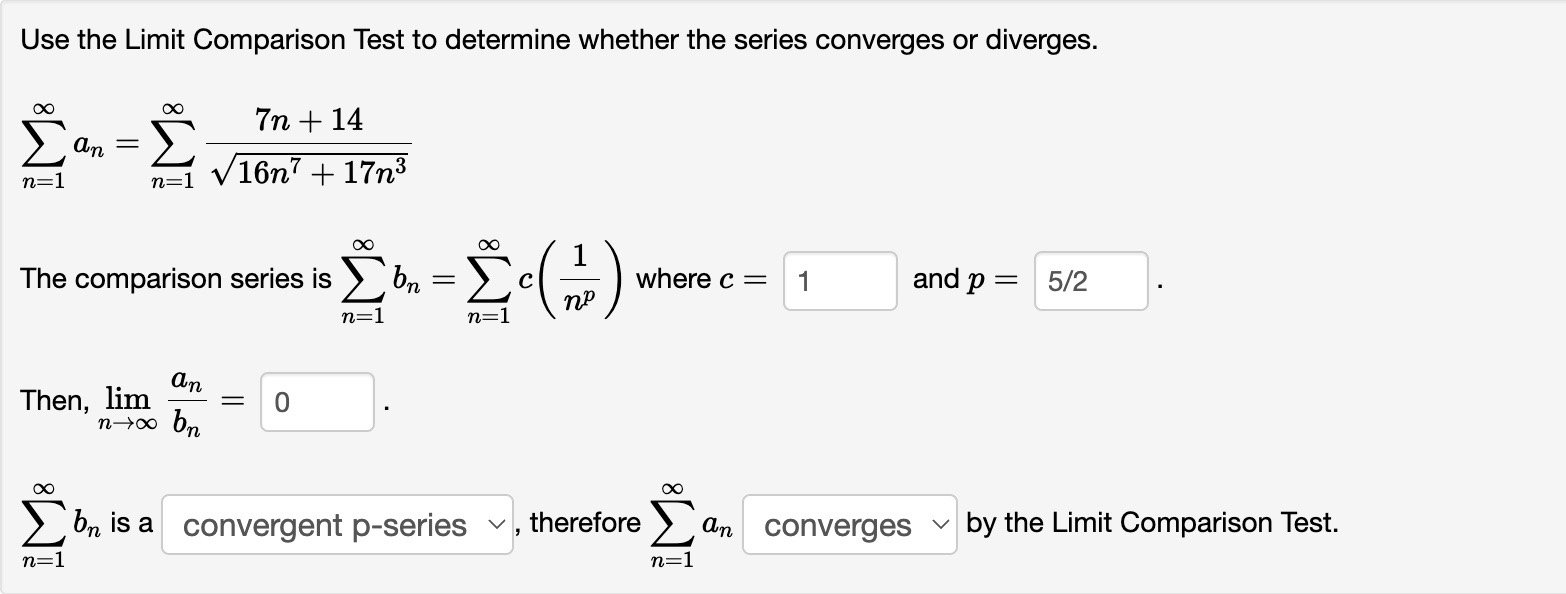Click inside the c value input box

839,281
